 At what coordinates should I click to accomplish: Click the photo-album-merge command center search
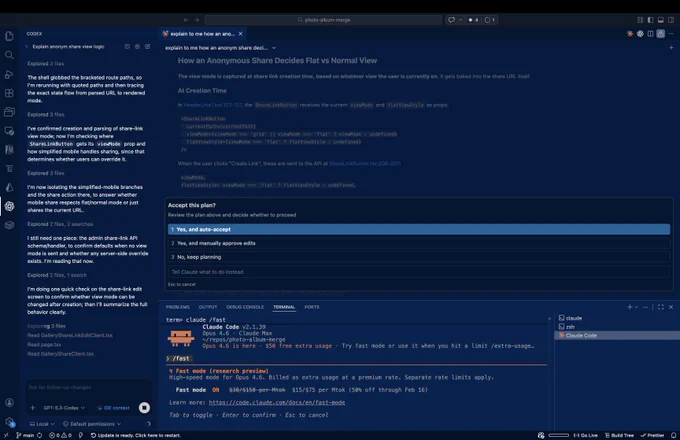(x=323, y=20)
